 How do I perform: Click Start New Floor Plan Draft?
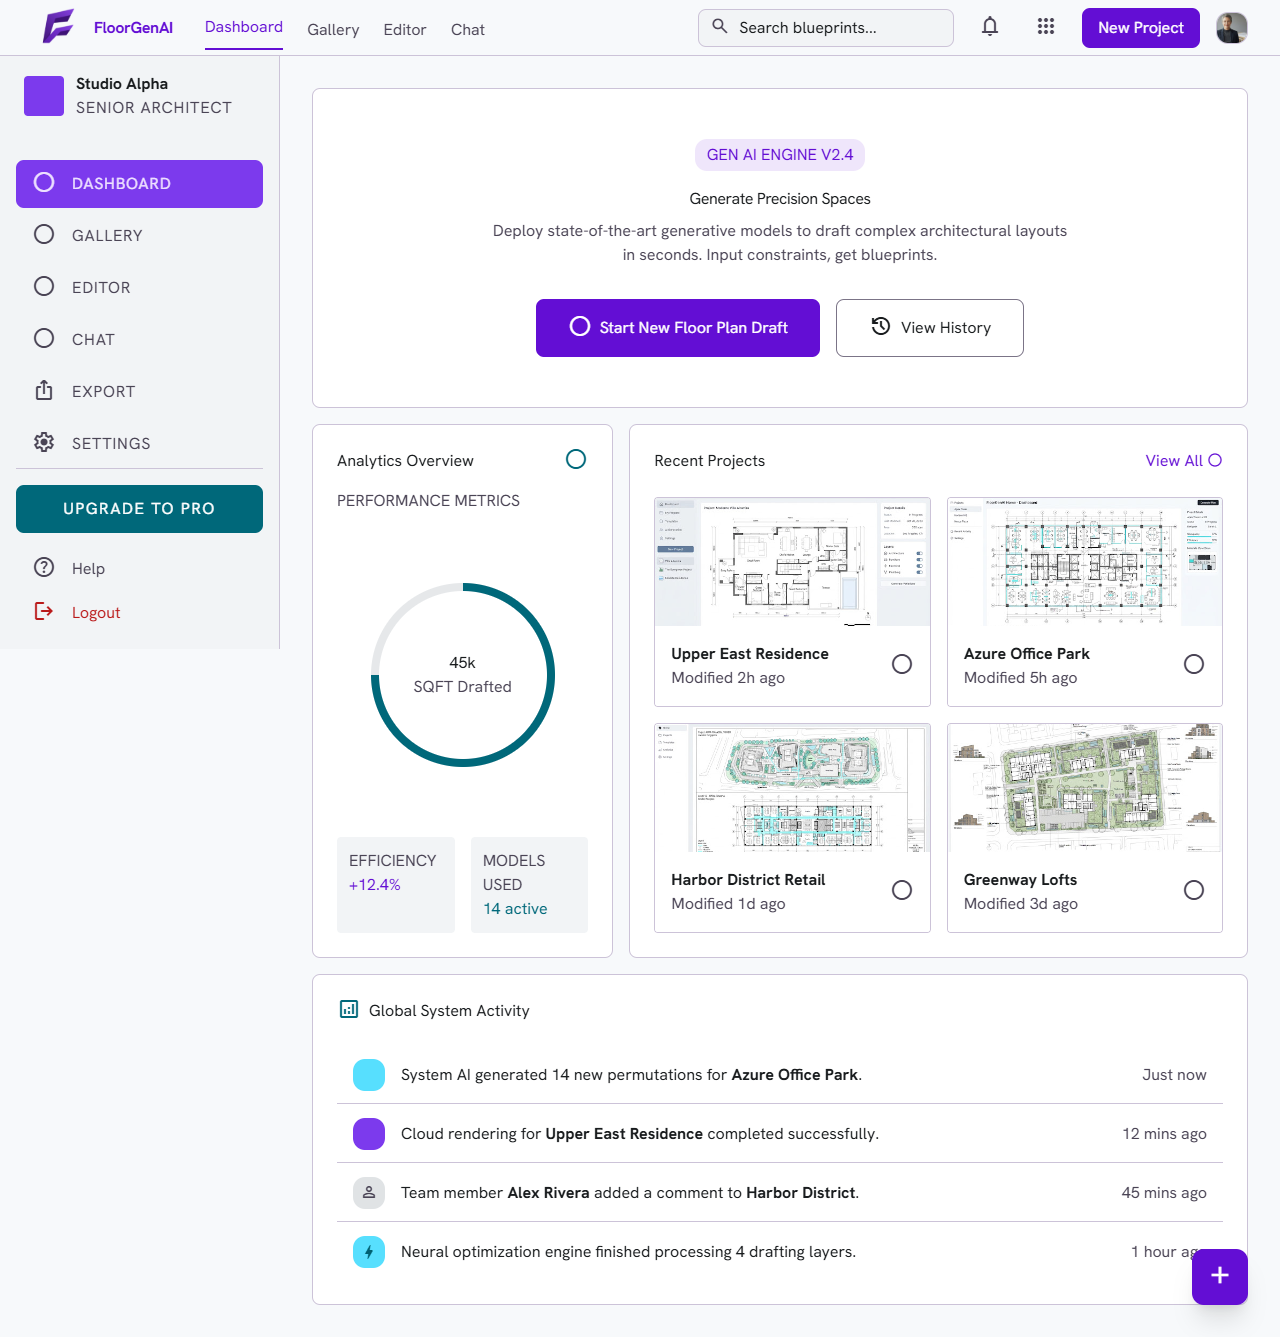coord(678,328)
